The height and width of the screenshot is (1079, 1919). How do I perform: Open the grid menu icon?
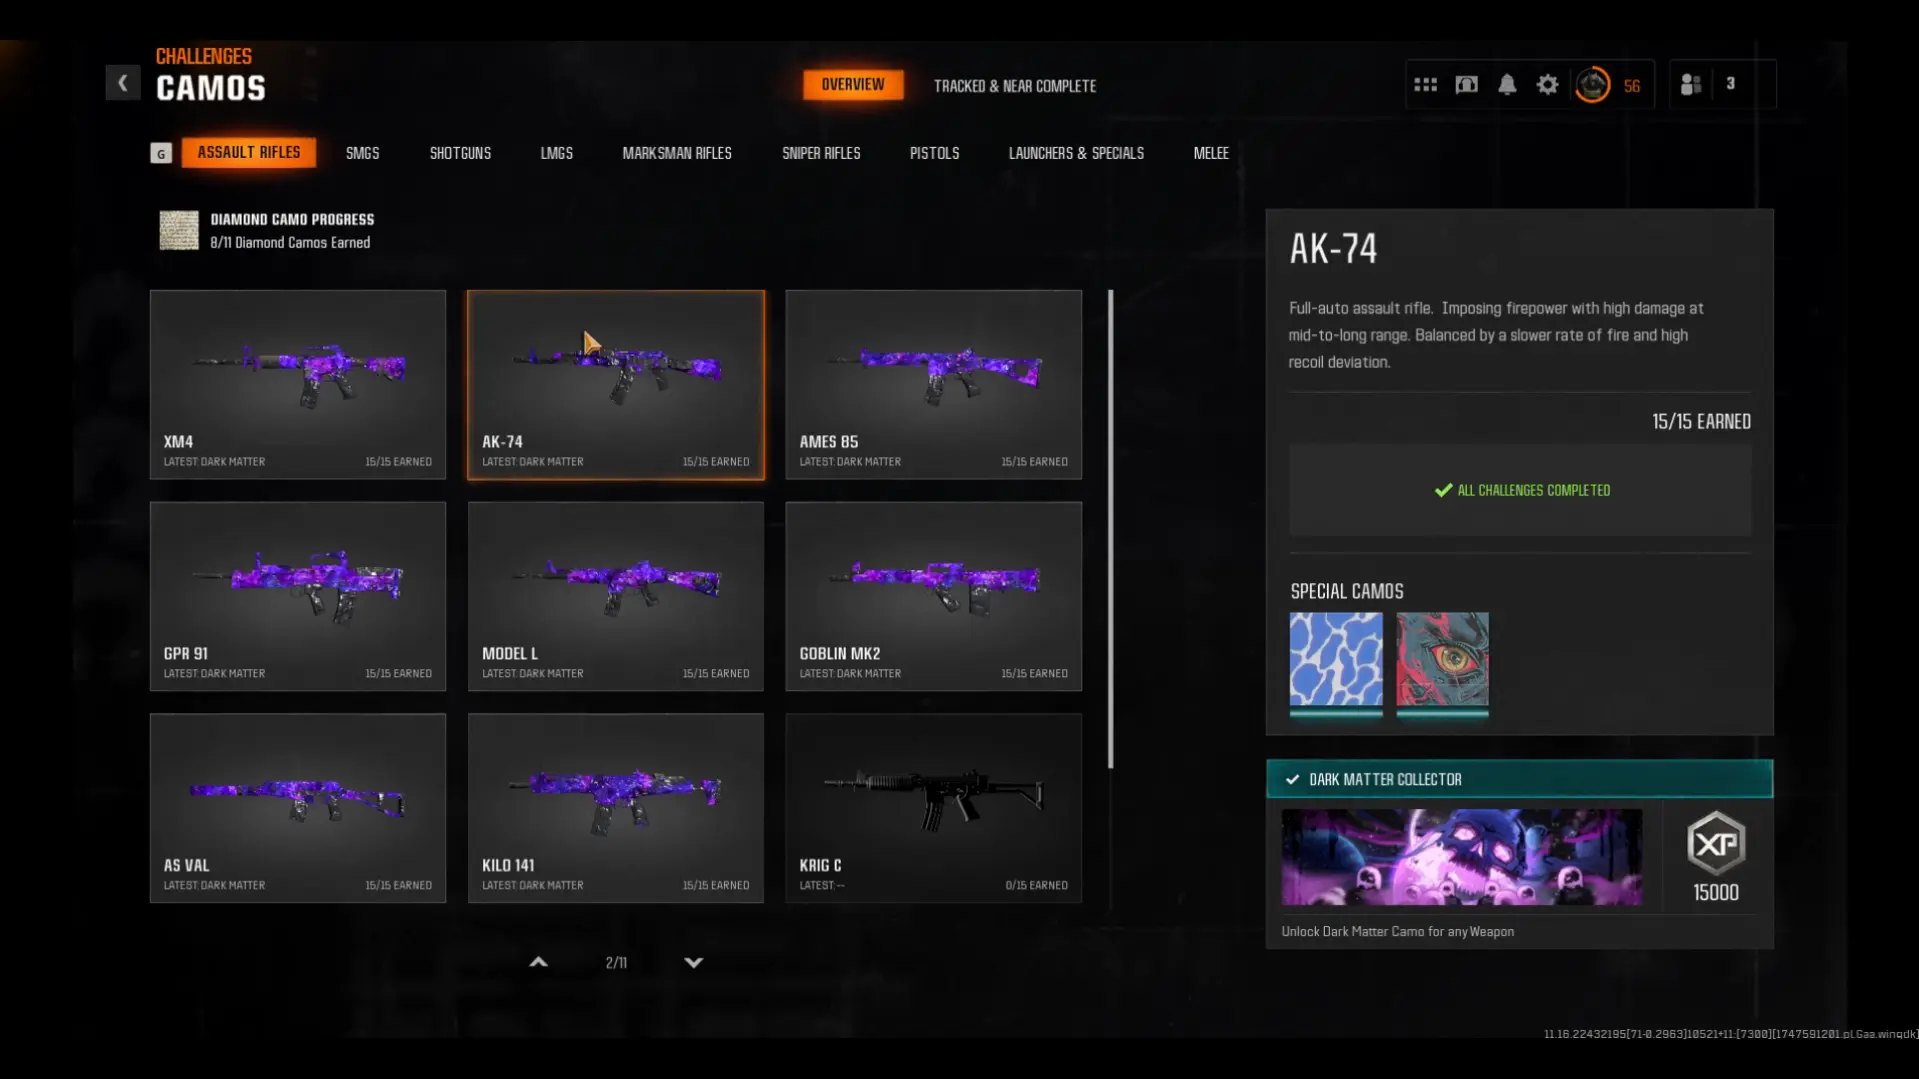(1425, 85)
